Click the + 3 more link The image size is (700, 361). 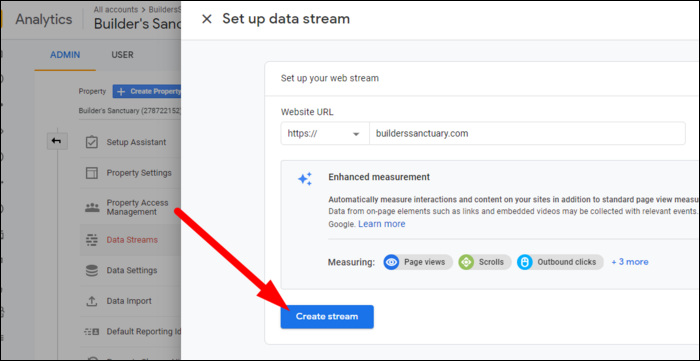pyautogui.click(x=630, y=262)
